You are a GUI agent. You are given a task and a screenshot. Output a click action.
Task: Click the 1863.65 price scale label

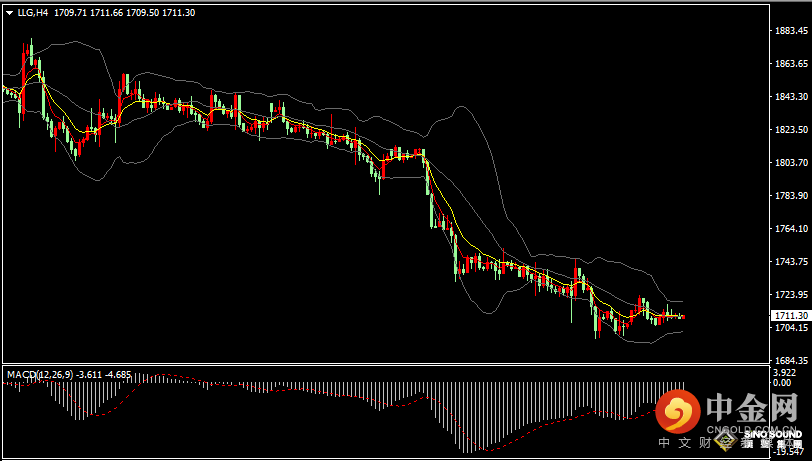791,64
